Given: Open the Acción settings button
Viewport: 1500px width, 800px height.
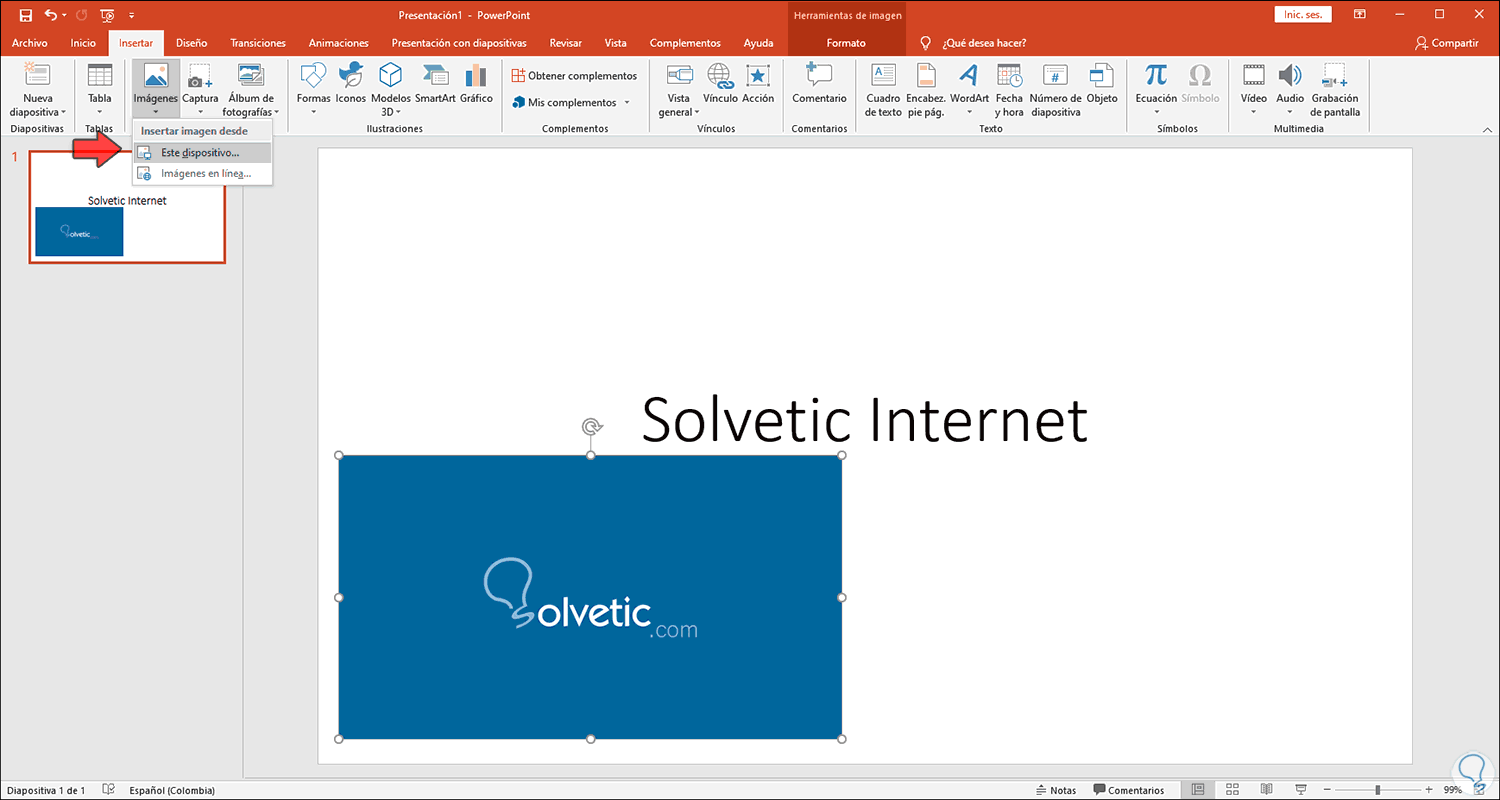Looking at the screenshot, I should point(758,82).
